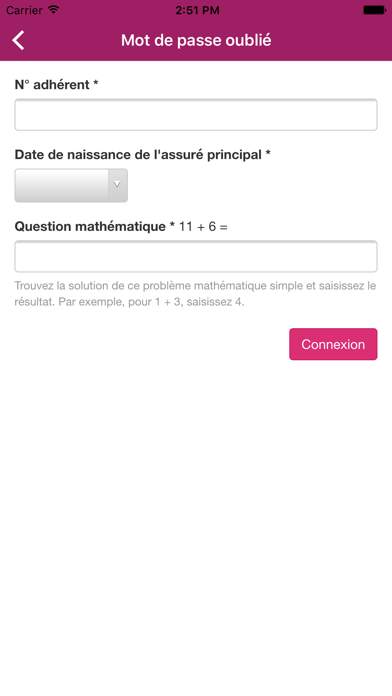Image resolution: width=392 pixels, height=696 pixels.
Task: Tap the asterisk after 'assuré principal'
Action: [x=268, y=154]
